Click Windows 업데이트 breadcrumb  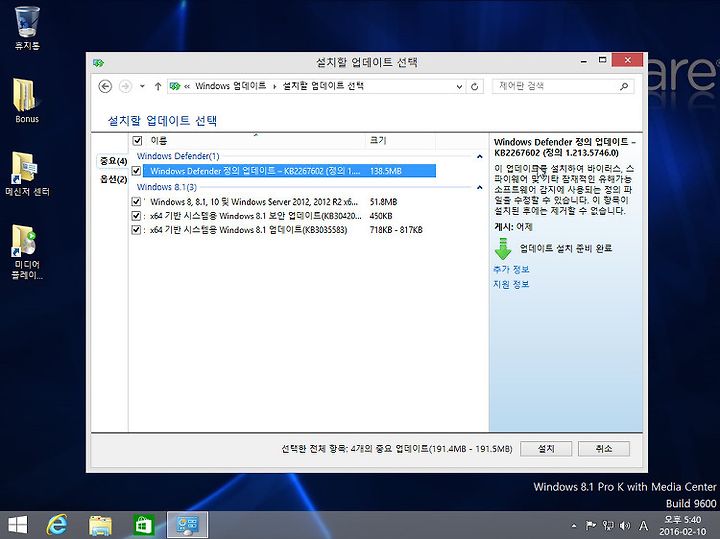[x=231, y=86]
